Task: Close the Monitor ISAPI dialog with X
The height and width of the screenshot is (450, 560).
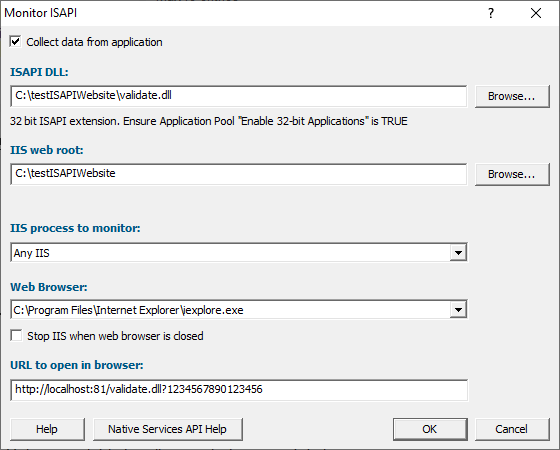Action: [x=536, y=13]
